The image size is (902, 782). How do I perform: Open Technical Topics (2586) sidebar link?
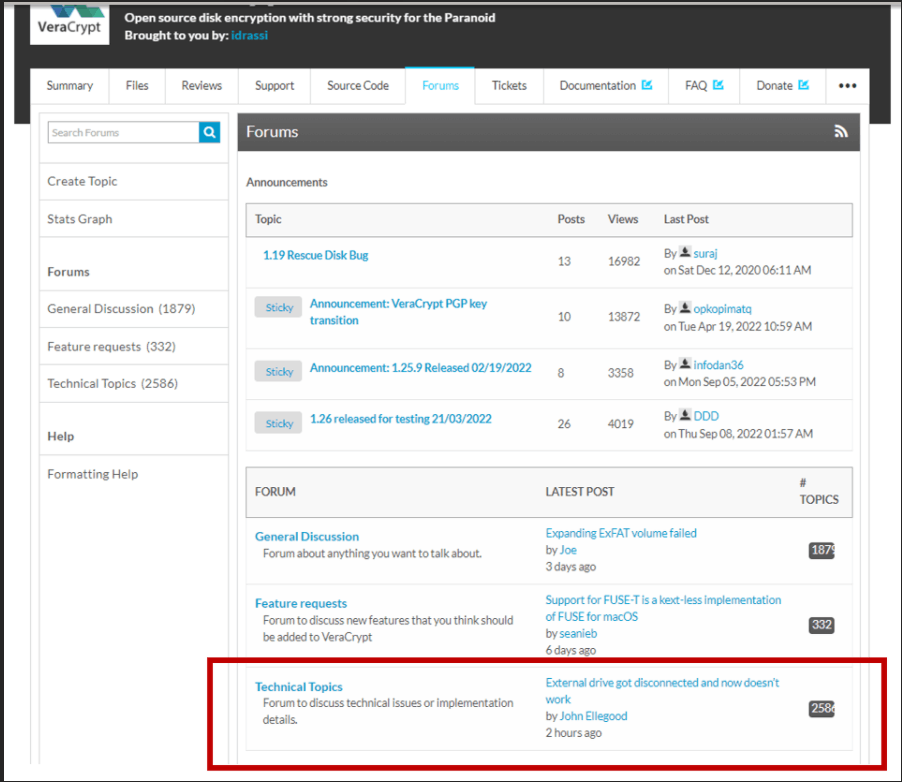(112, 383)
